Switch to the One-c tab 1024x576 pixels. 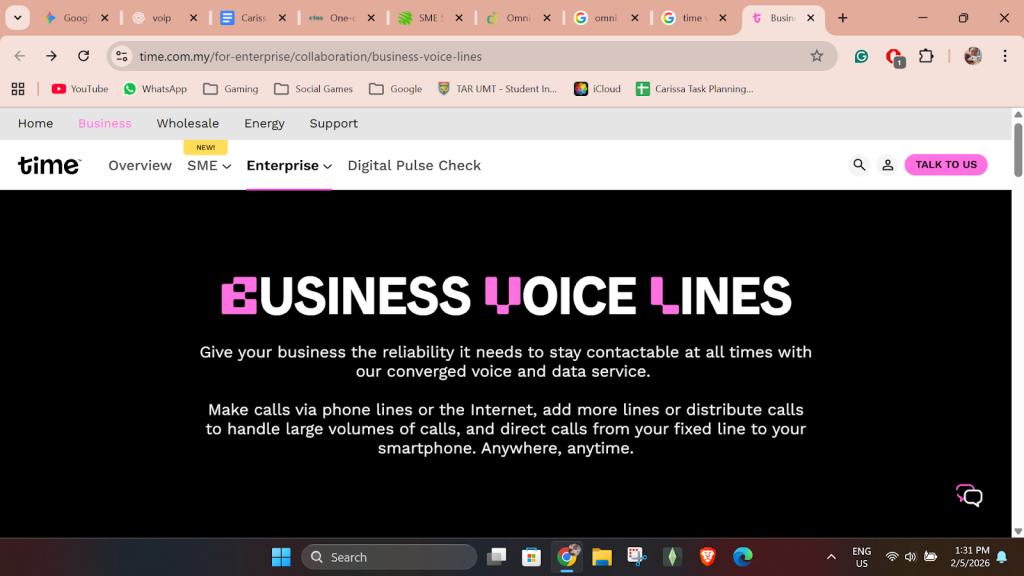coord(333,18)
